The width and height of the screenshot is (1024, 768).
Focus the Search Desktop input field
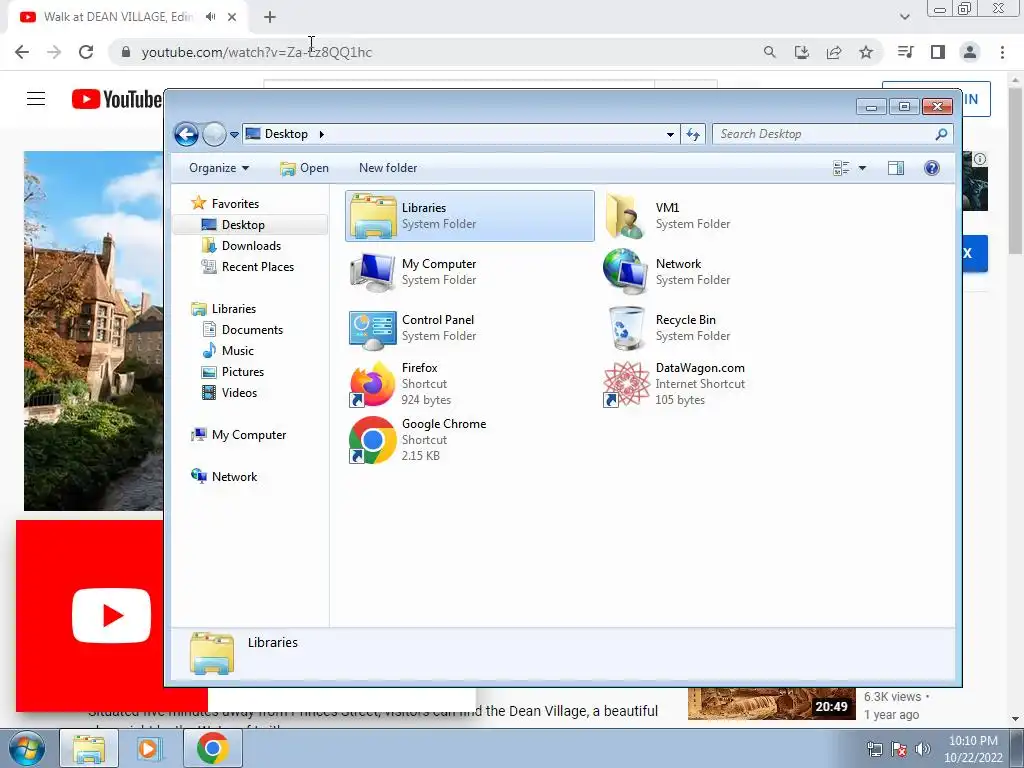[x=826, y=135]
